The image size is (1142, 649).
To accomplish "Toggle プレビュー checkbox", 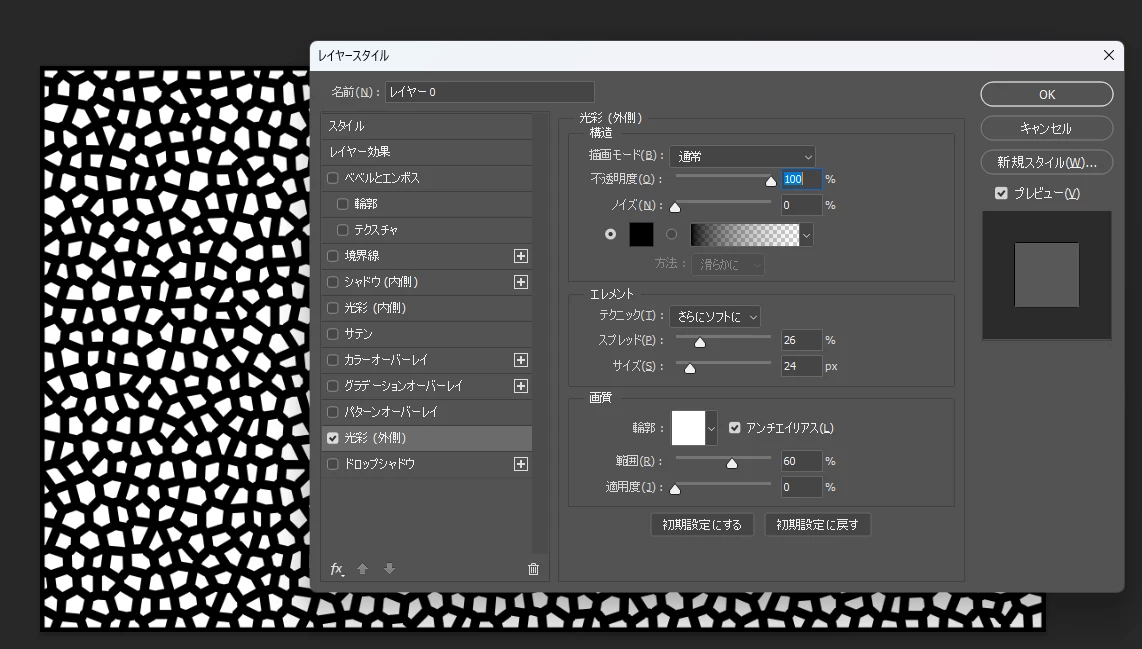I will click(x=1001, y=193).
